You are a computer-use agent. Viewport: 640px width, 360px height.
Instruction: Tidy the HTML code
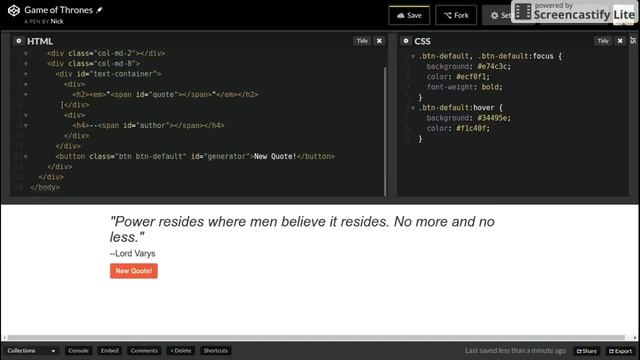coord(362,41)
